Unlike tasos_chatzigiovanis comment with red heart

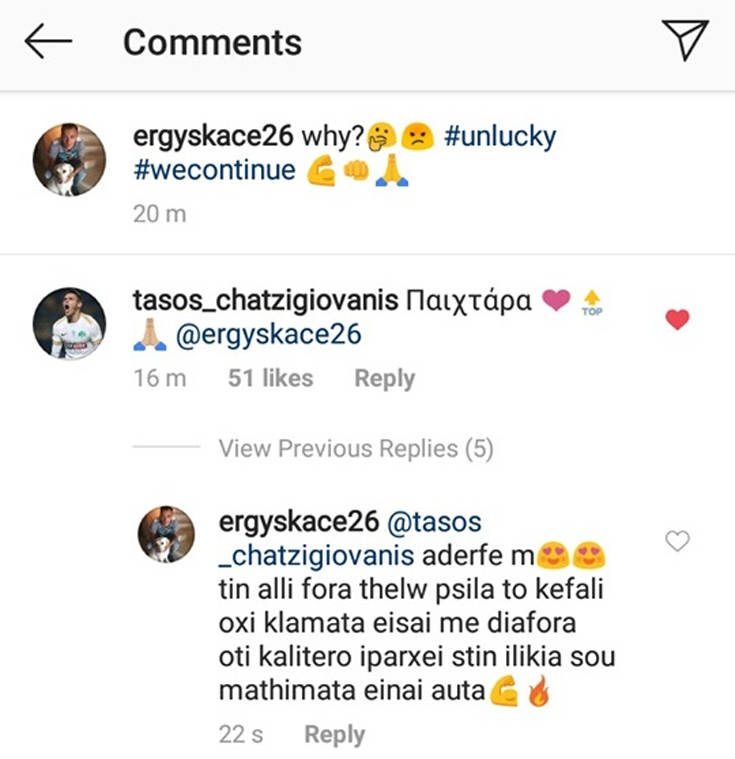tap(677, 320)
